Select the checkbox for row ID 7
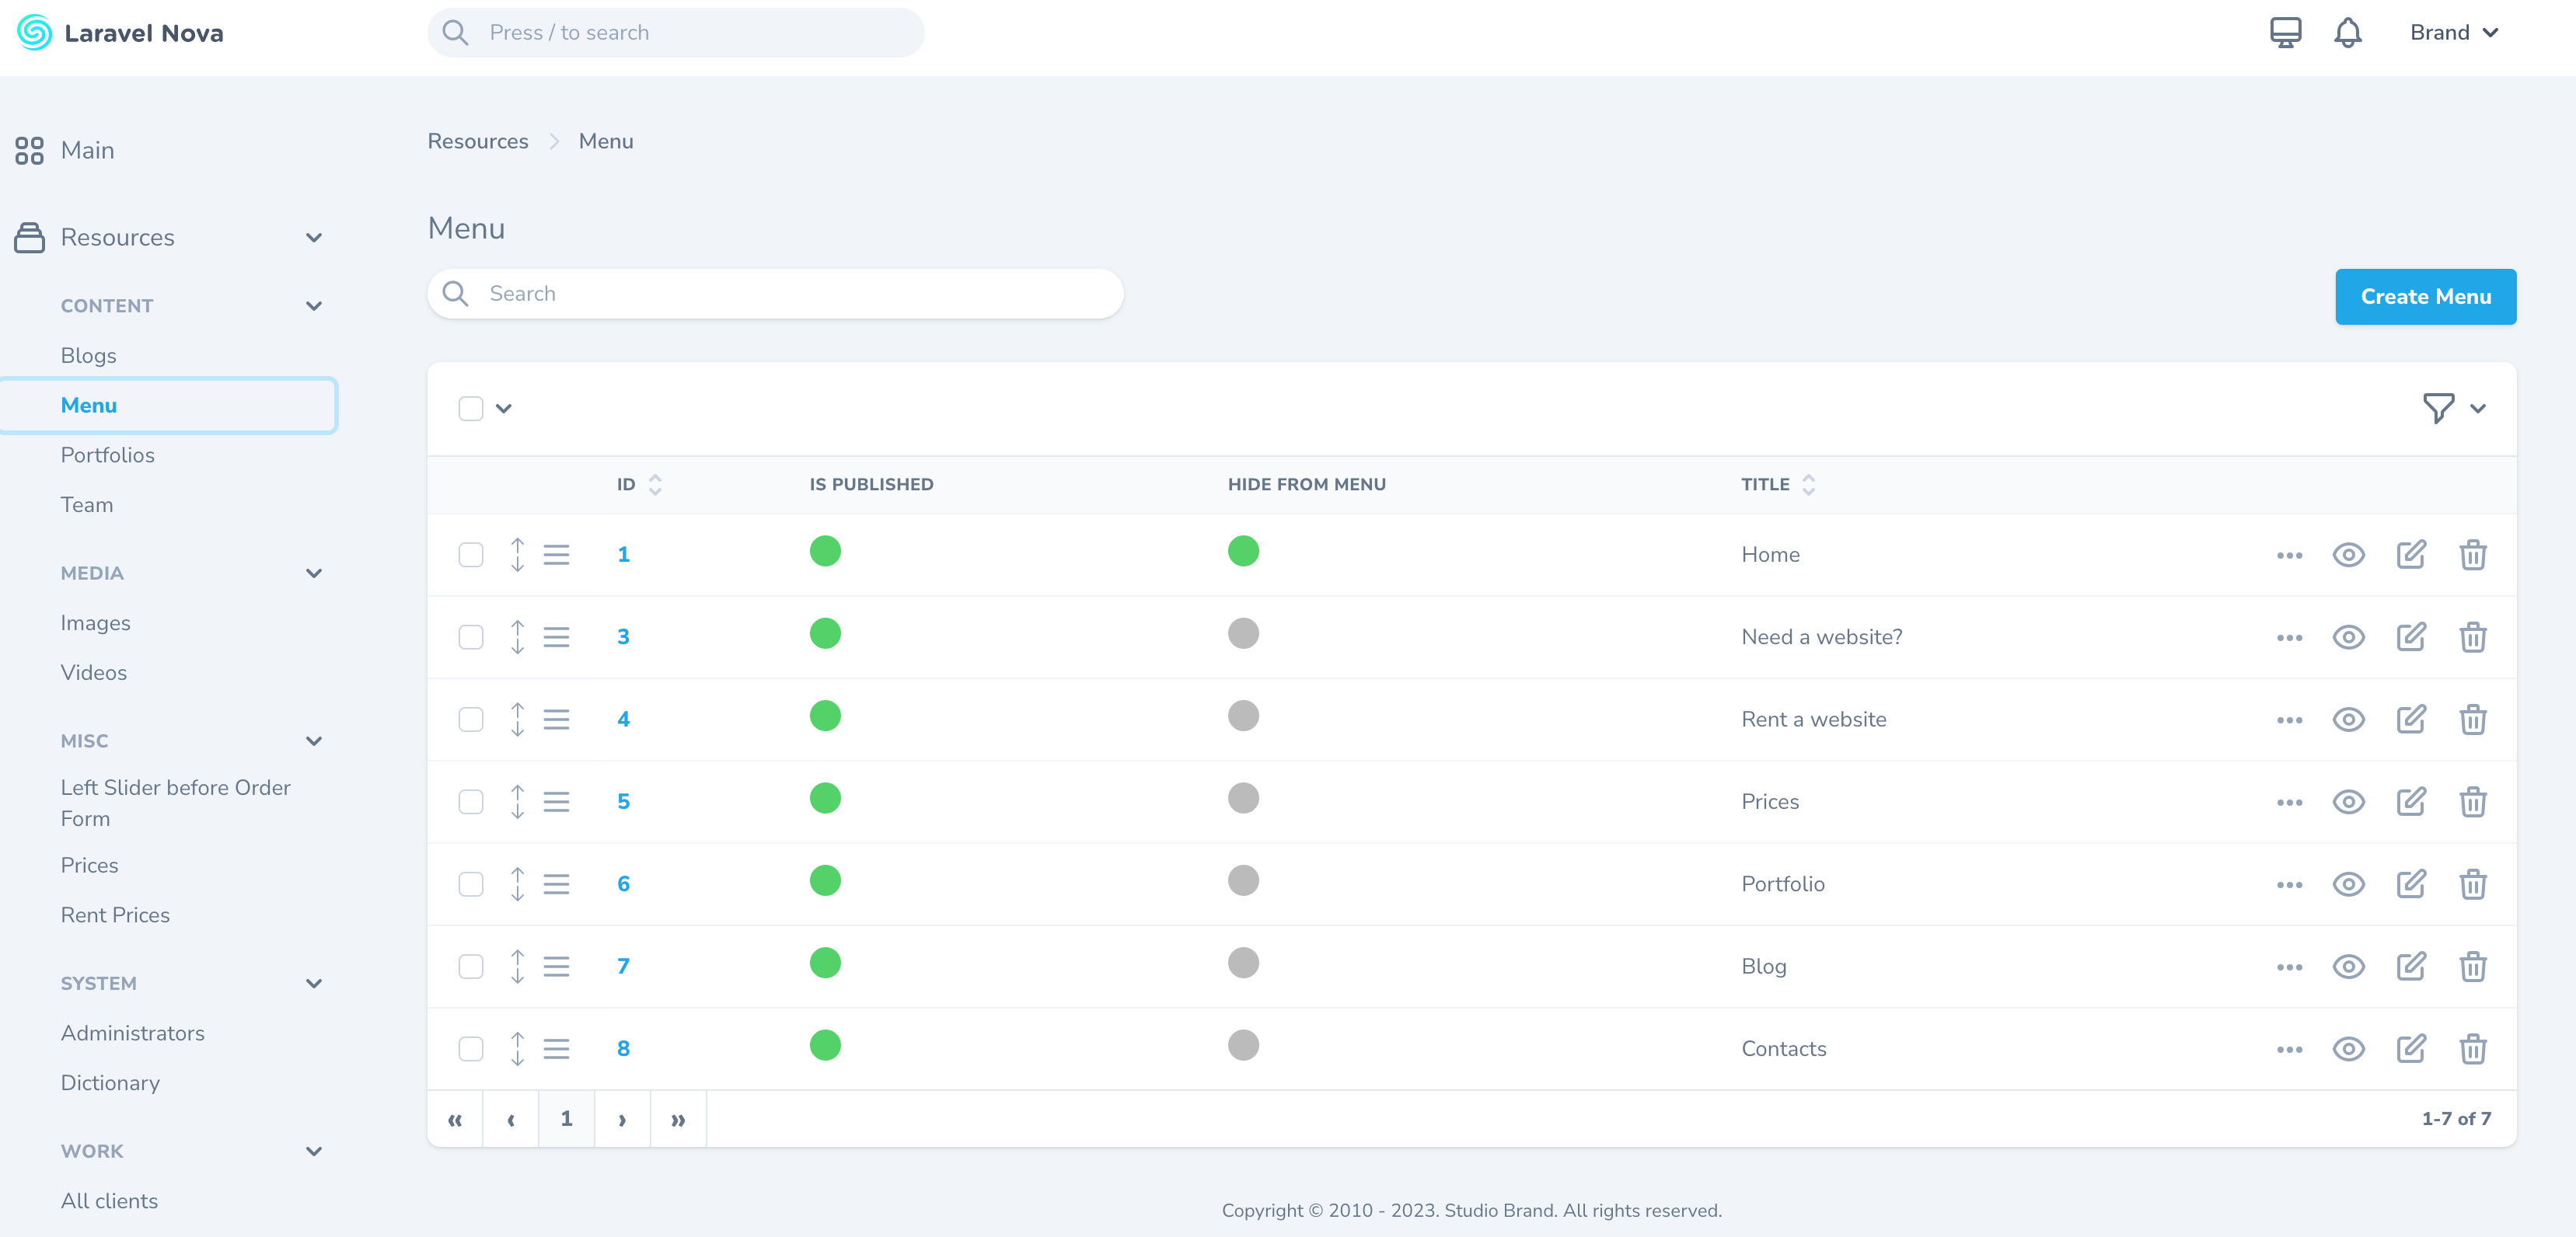2576x1237 pixels. pos(471,967)
